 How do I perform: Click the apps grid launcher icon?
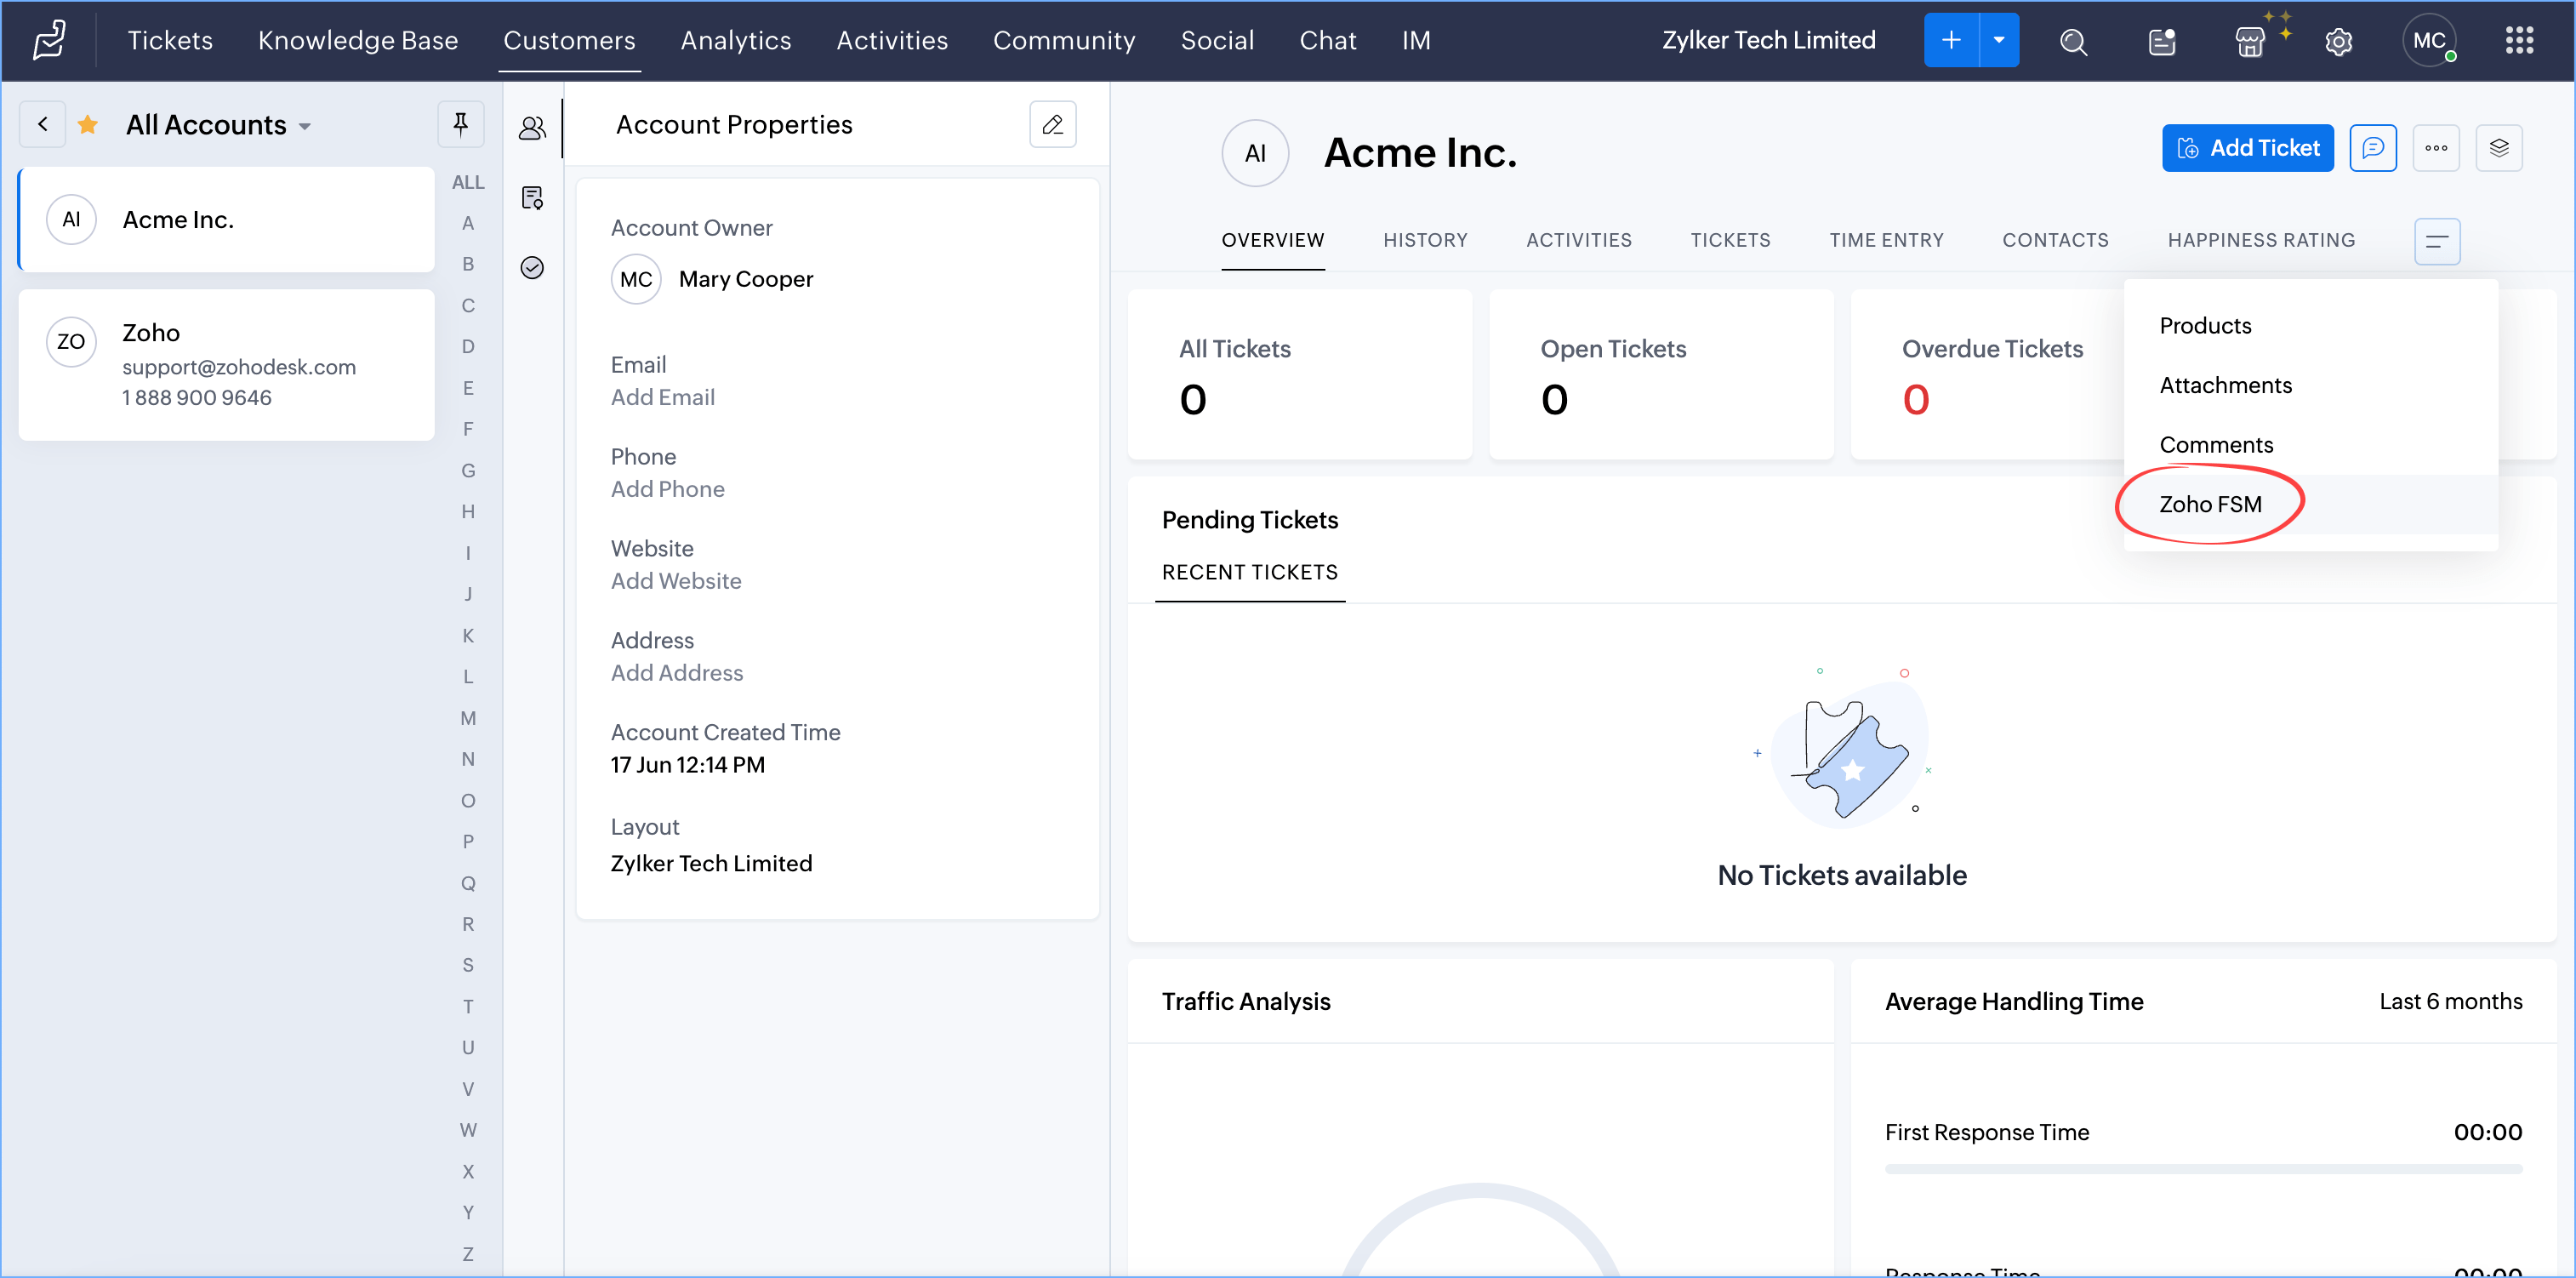tap(2519, 41)
